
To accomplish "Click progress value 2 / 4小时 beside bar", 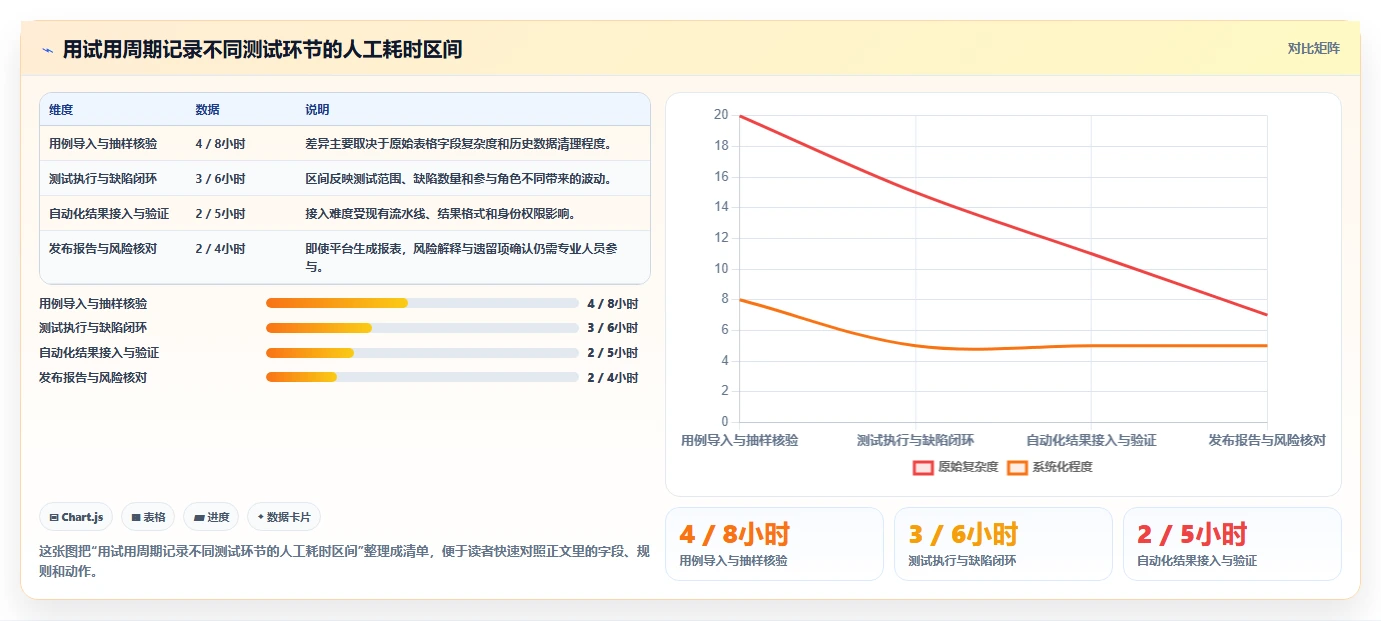I will point(613,377).
